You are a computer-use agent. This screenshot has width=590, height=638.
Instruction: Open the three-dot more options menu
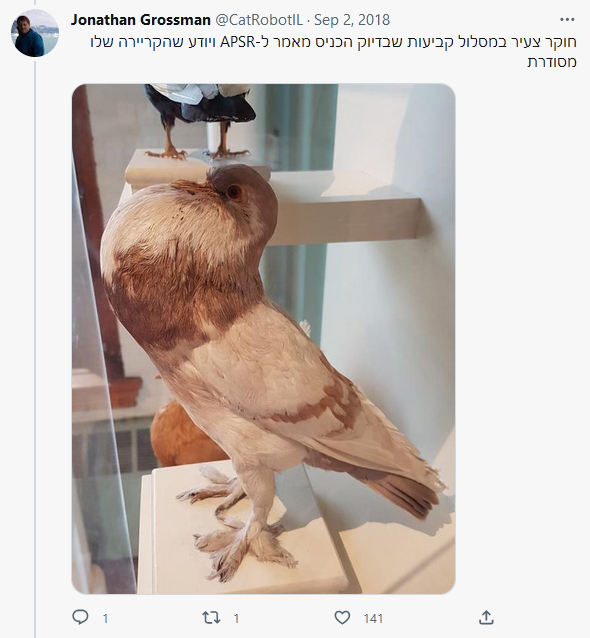567,19
